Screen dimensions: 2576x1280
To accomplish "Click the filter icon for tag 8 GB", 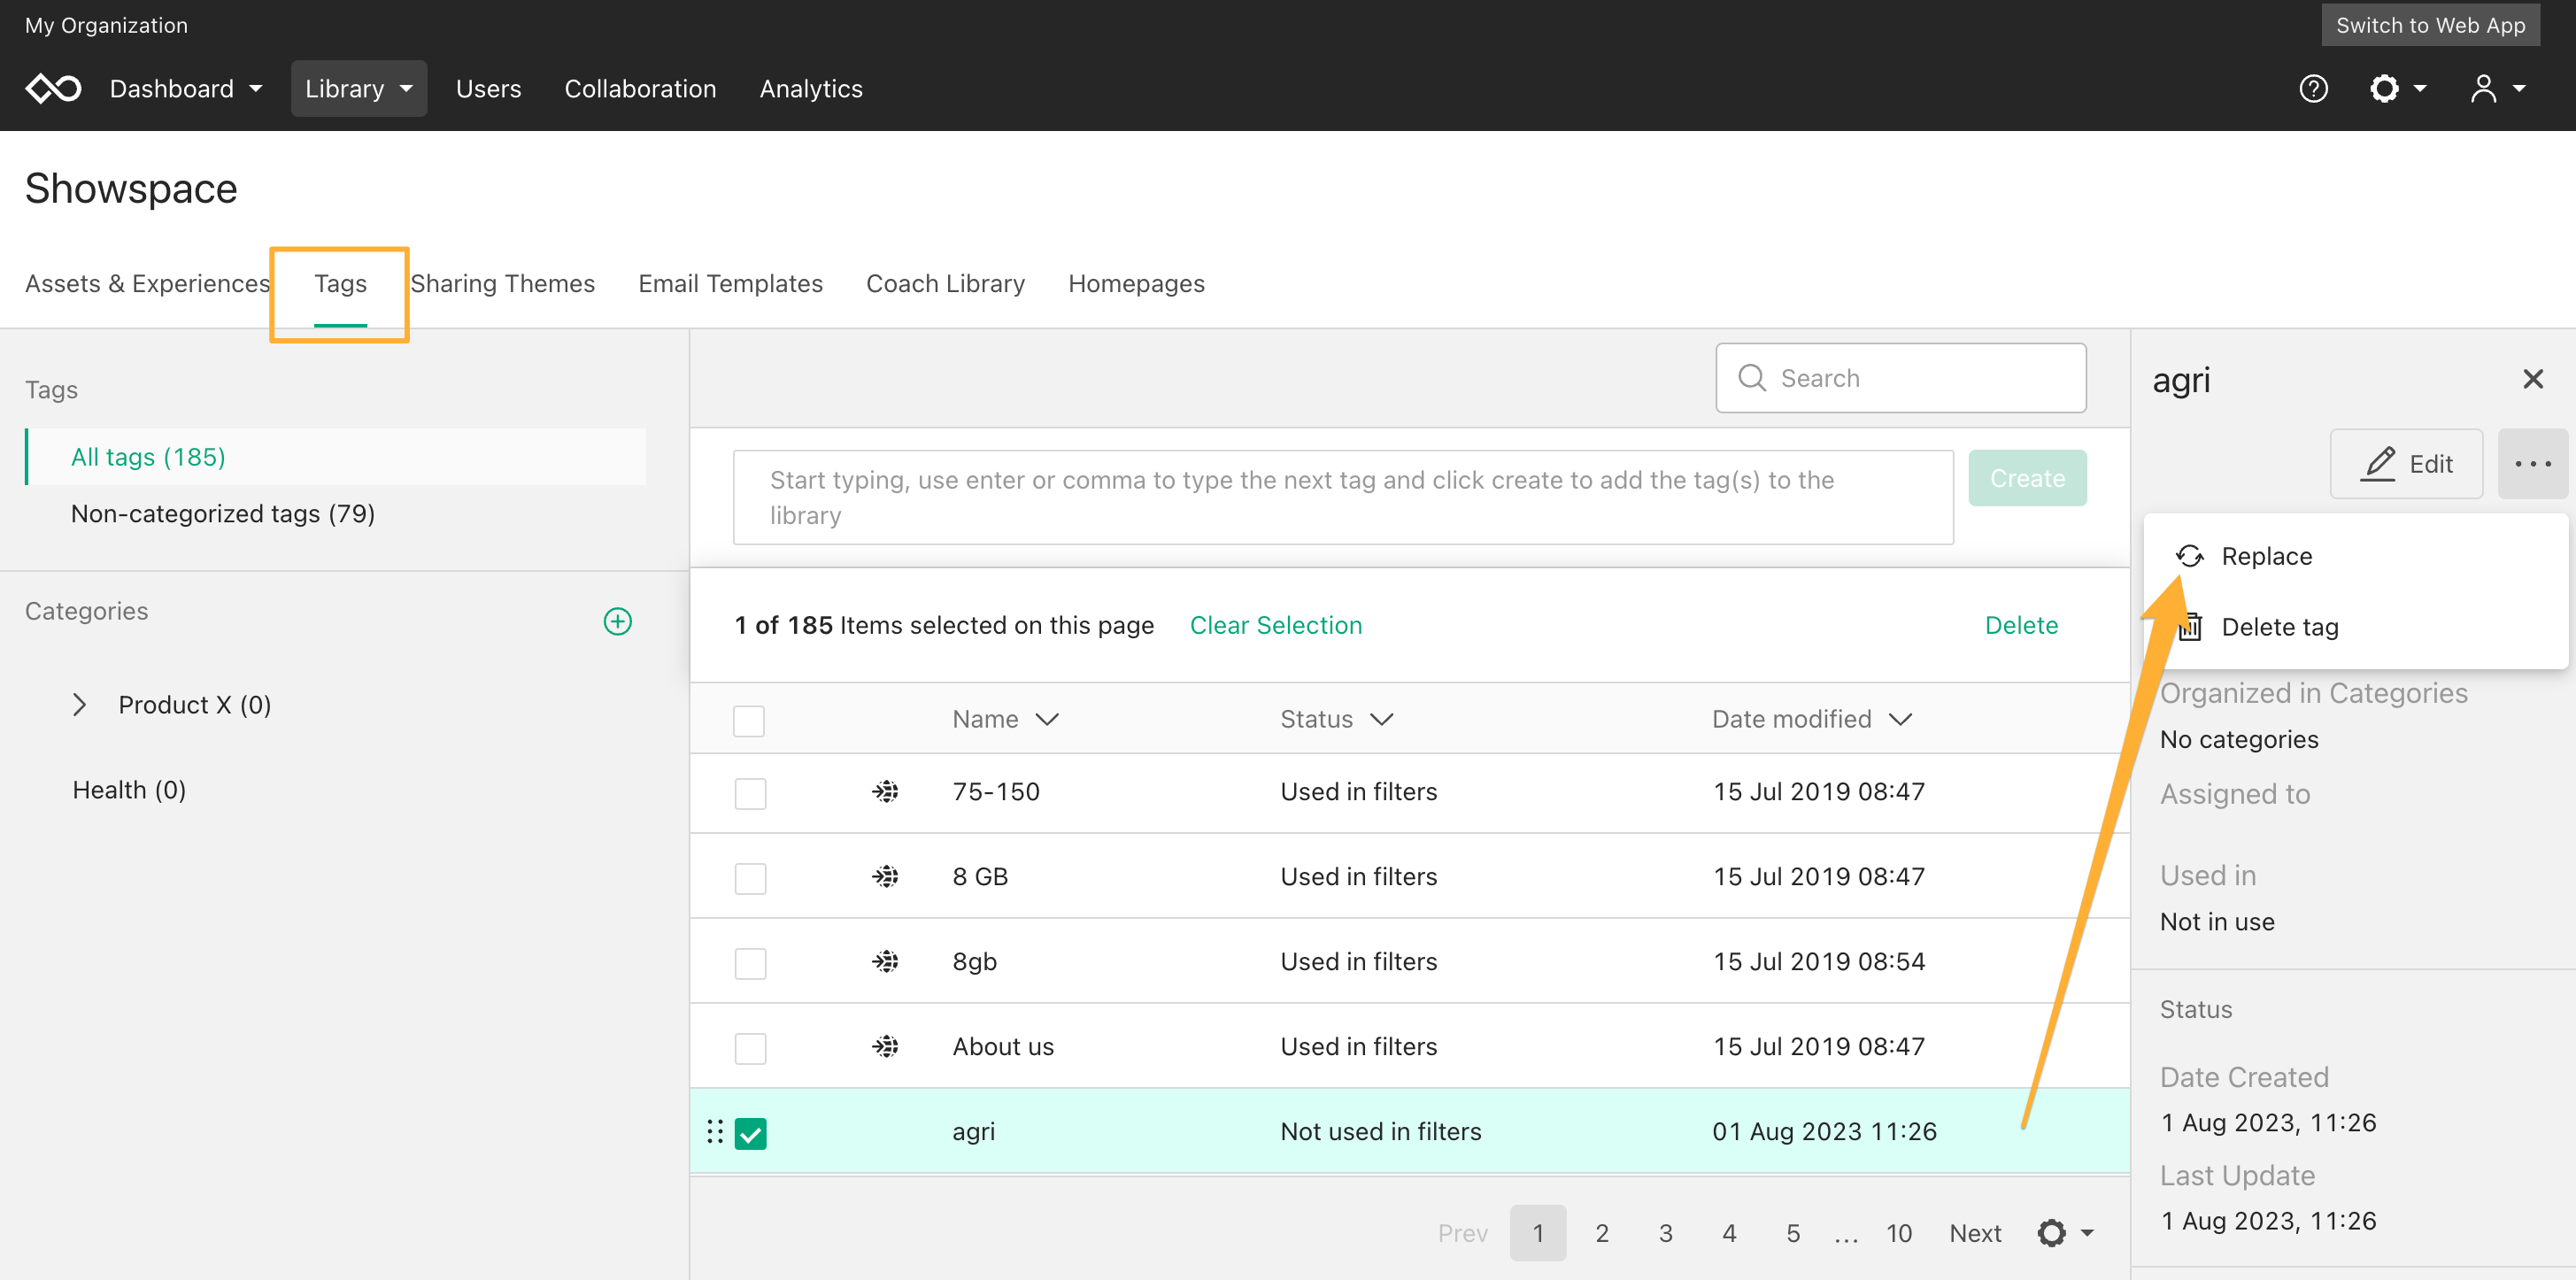I will (x=885, y=877).
